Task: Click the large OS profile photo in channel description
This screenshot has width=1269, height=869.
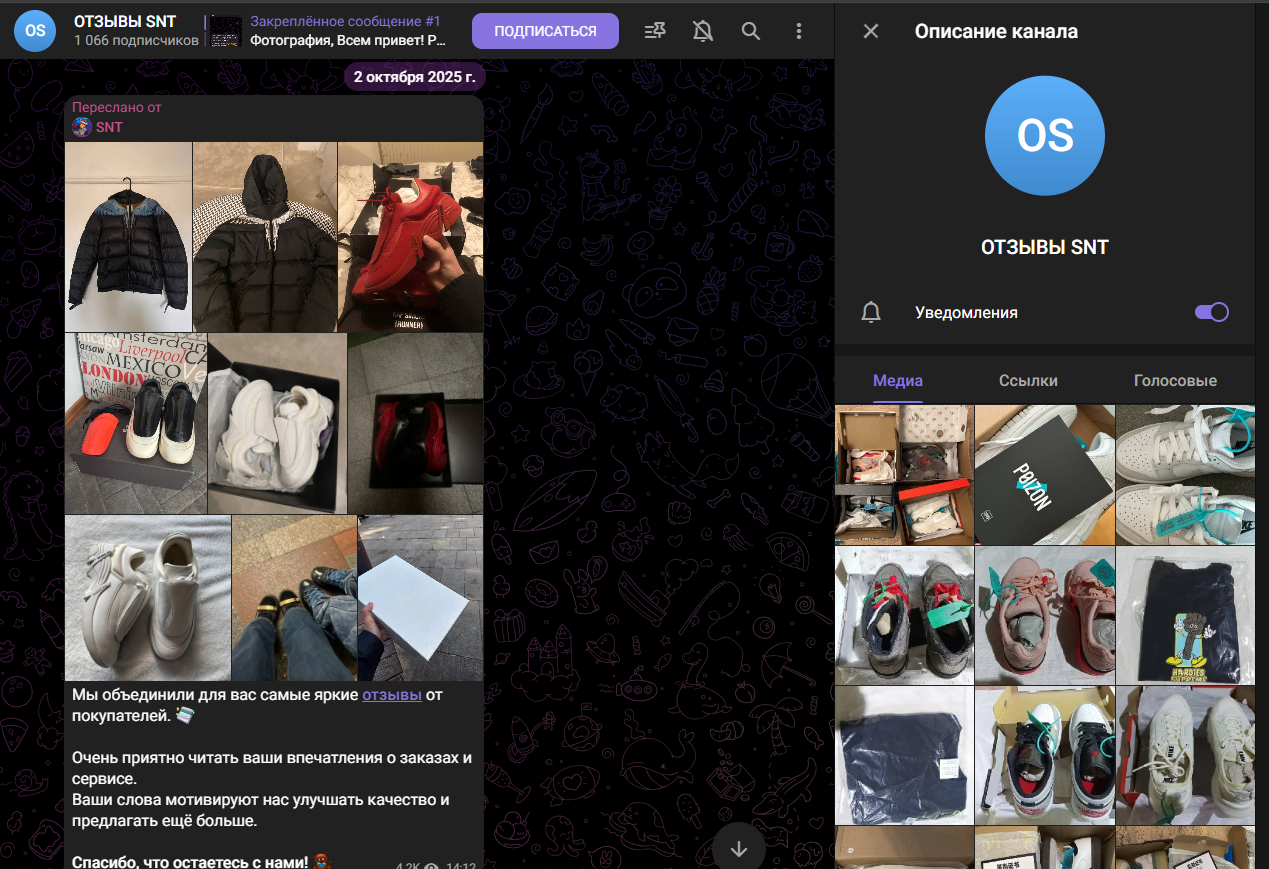Action: [x=1044, y=136]
